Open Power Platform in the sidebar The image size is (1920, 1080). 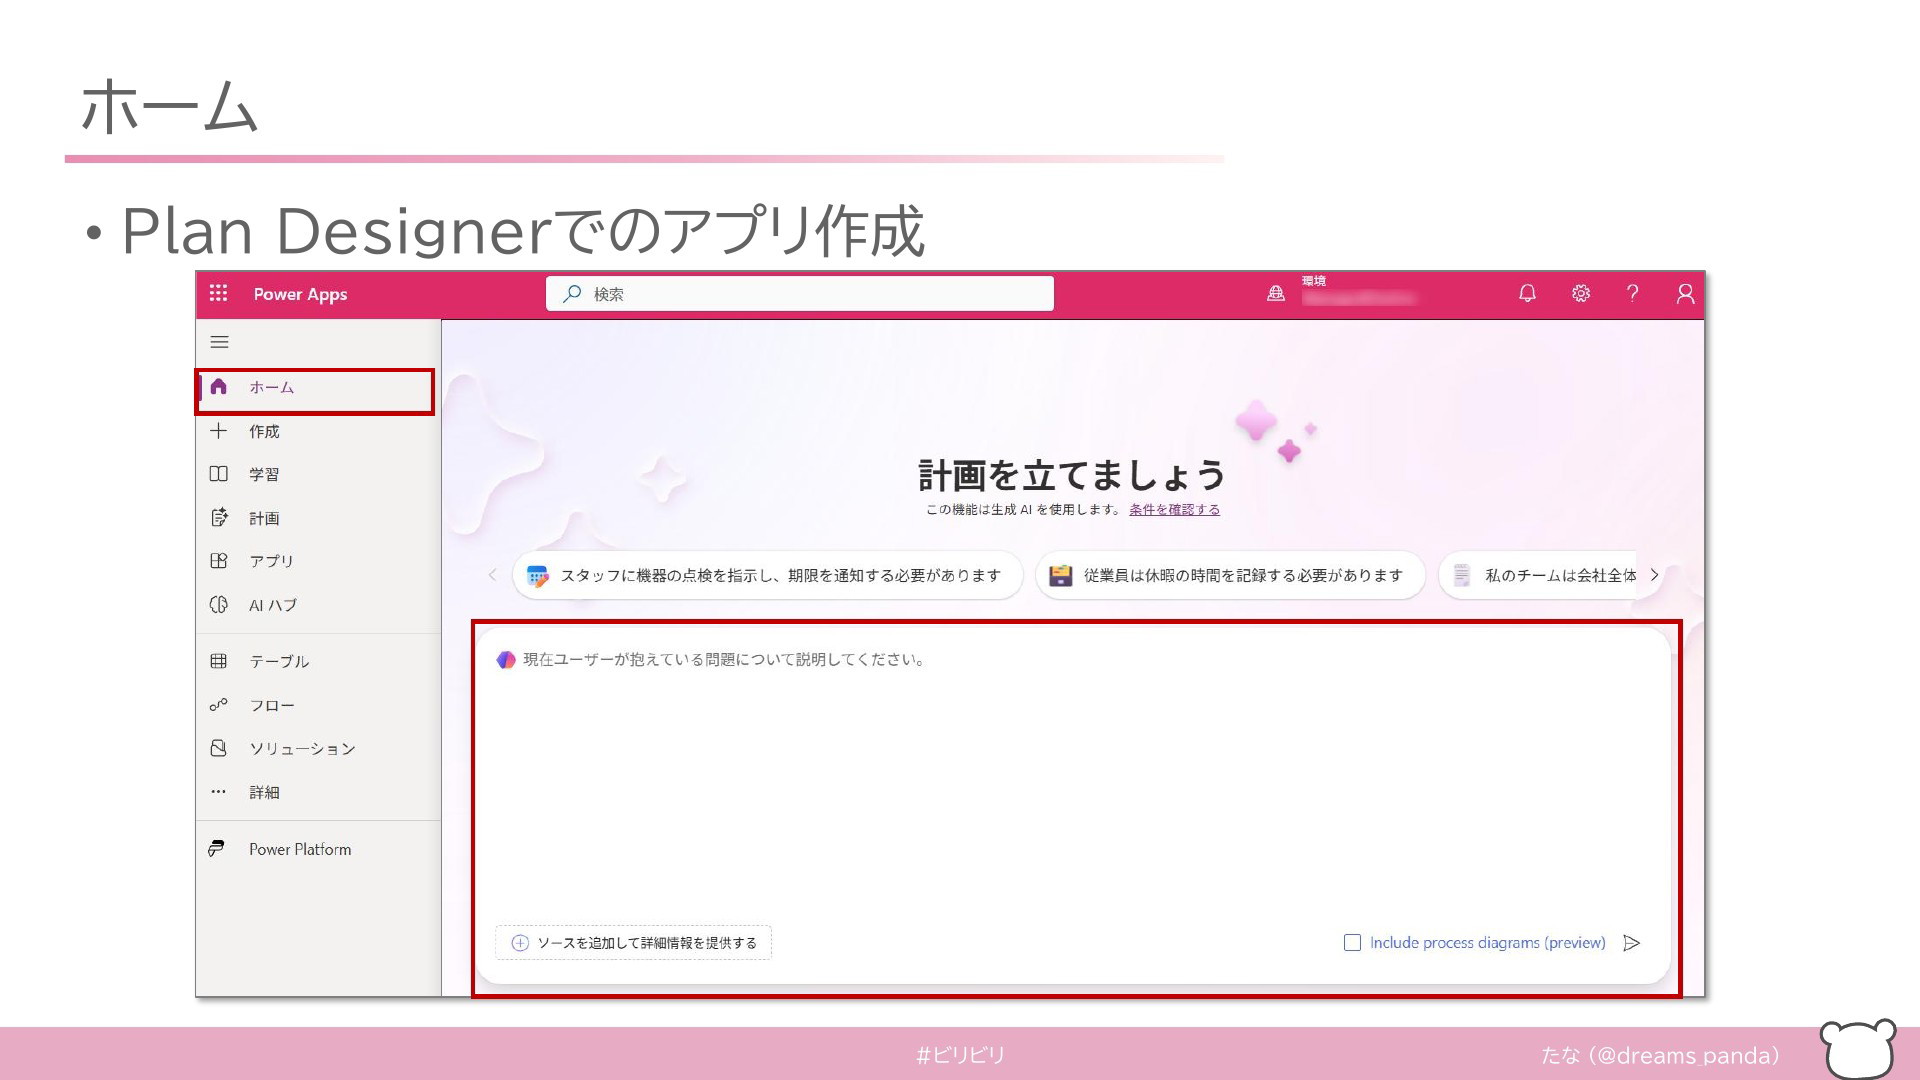pos(318,849)
